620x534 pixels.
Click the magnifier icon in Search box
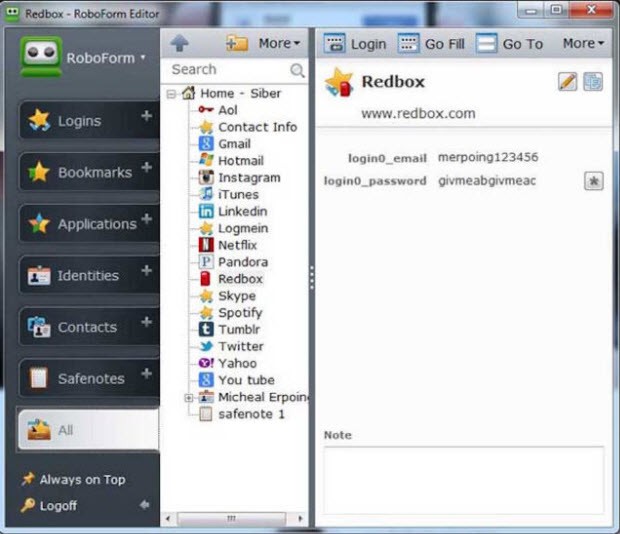pos(297,70)
